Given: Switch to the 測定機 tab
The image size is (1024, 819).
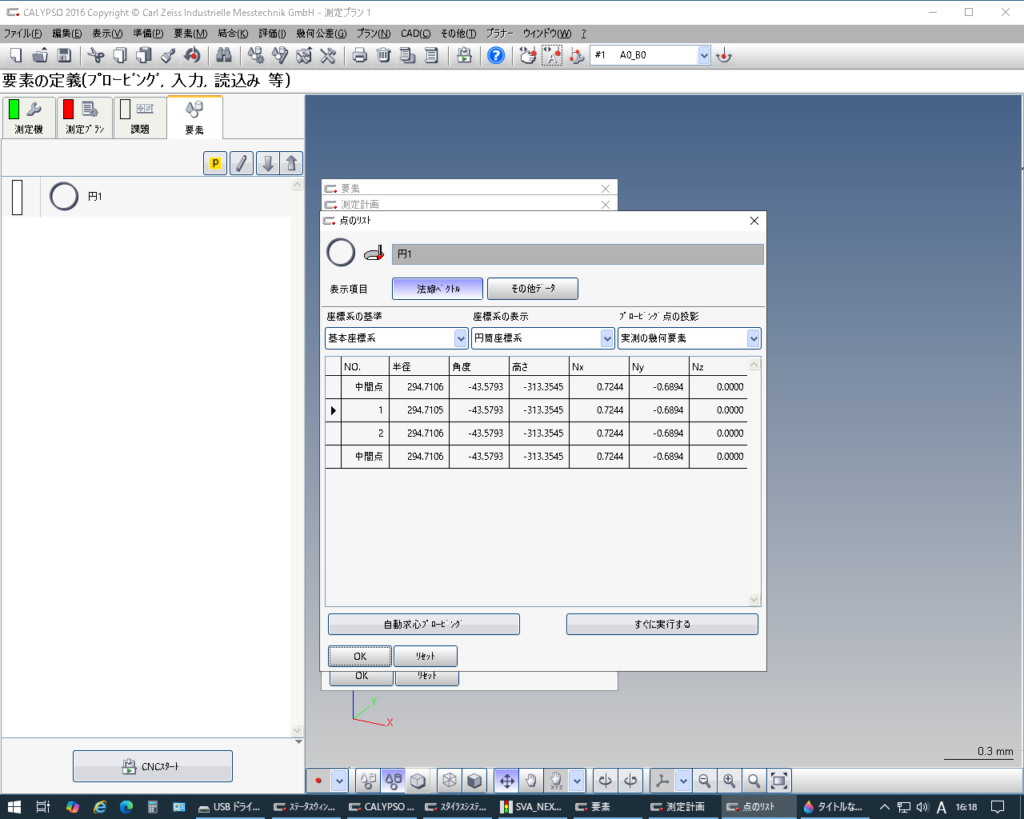Looking at the screenshot, I should pos(27,118).
